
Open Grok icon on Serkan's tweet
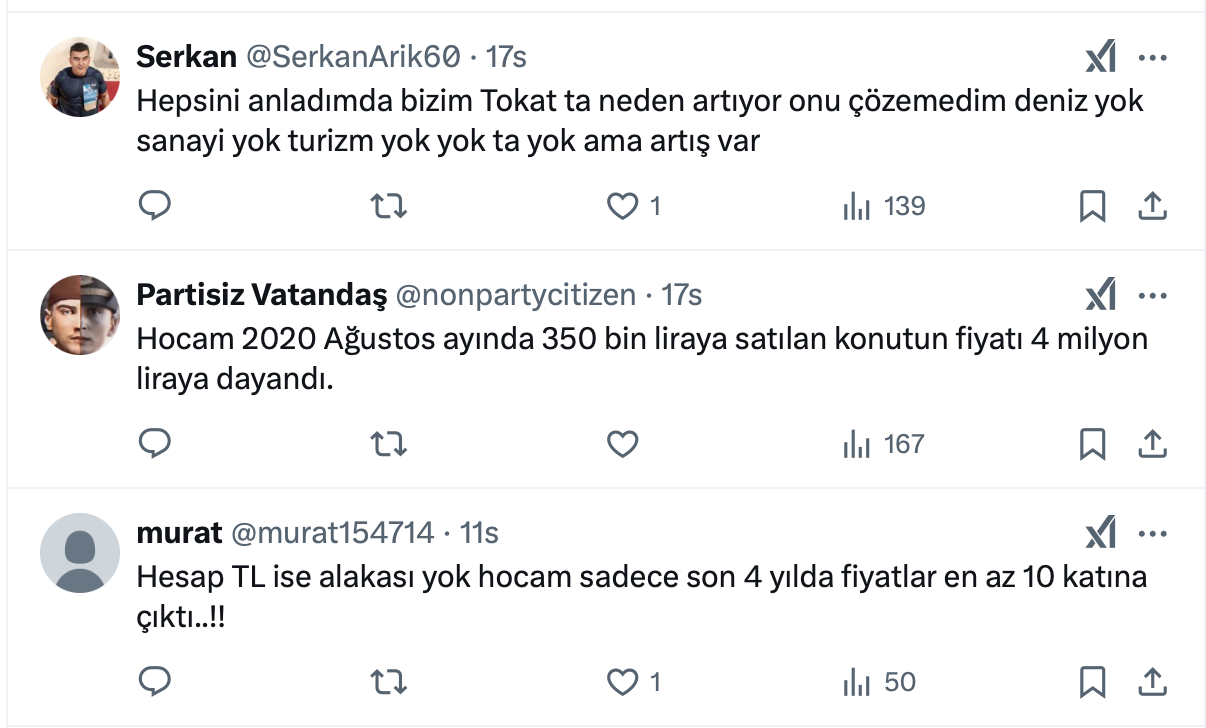tap(1100, 58)
